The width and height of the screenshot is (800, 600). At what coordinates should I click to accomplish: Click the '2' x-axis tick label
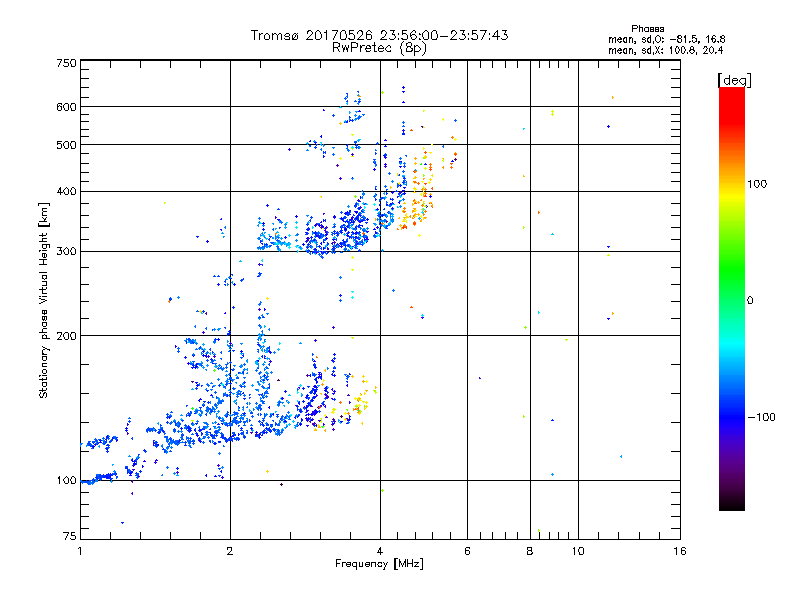(230, 551)
